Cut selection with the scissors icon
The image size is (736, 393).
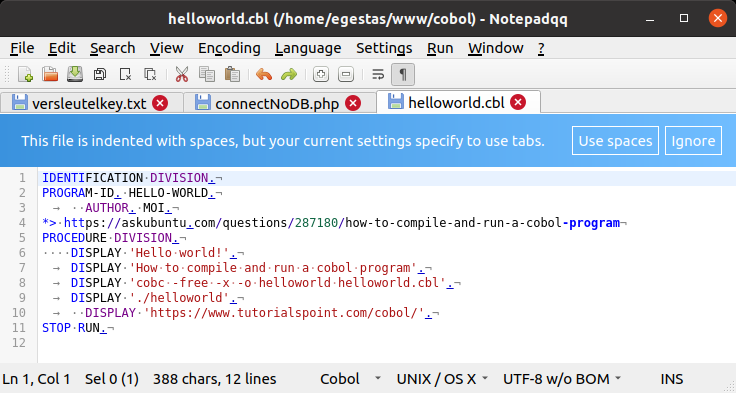point(182,74)
